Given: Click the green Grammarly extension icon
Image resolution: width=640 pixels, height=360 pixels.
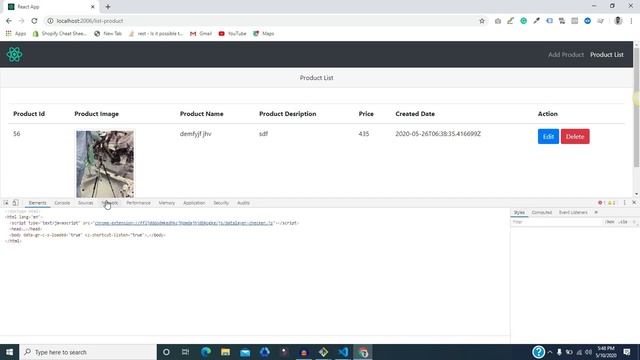Looking at the screenshot, I should (x=523, y=21).
